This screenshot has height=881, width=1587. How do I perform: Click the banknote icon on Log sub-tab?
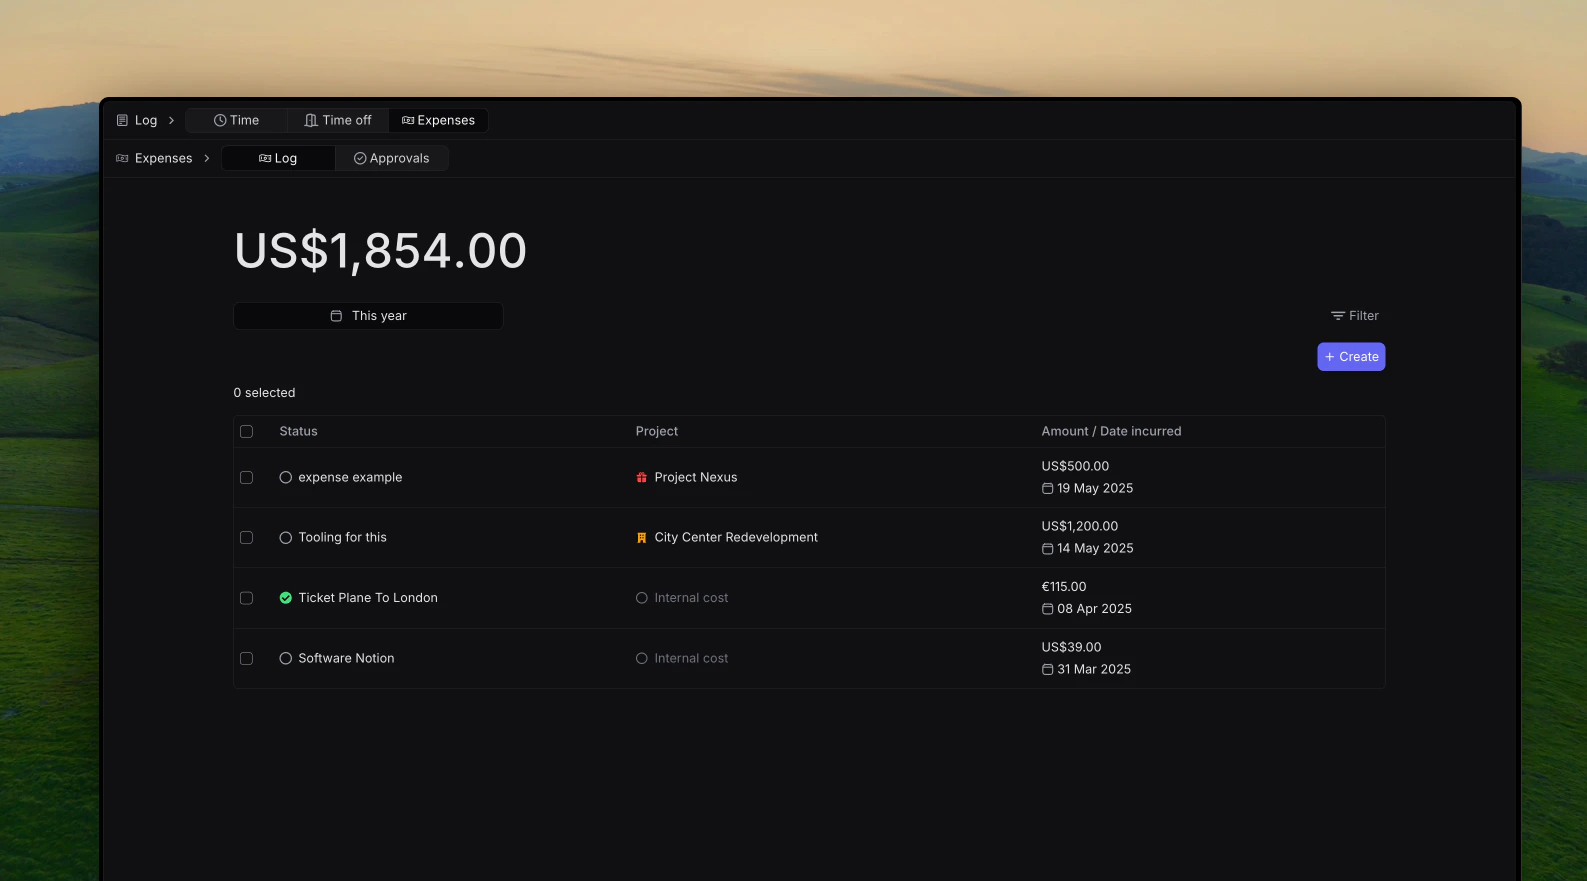[265, 158]
